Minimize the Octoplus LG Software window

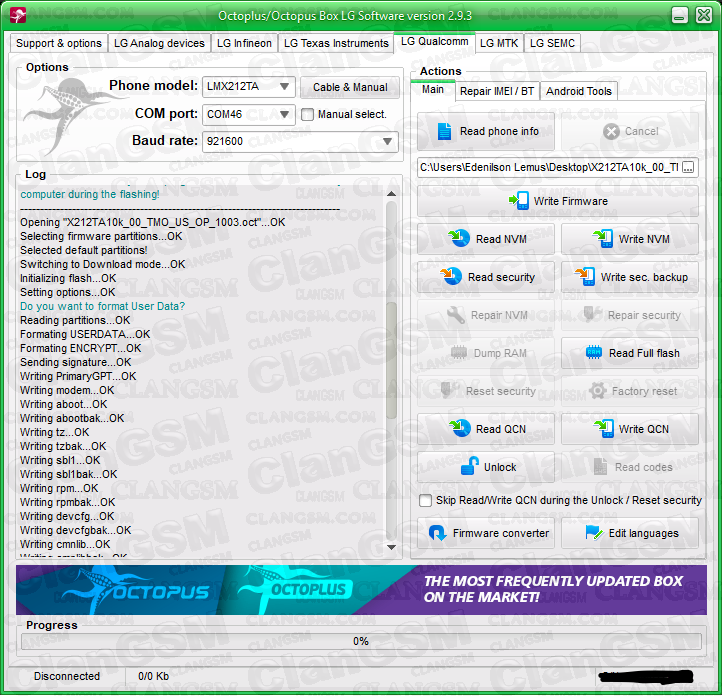point(679,15)
